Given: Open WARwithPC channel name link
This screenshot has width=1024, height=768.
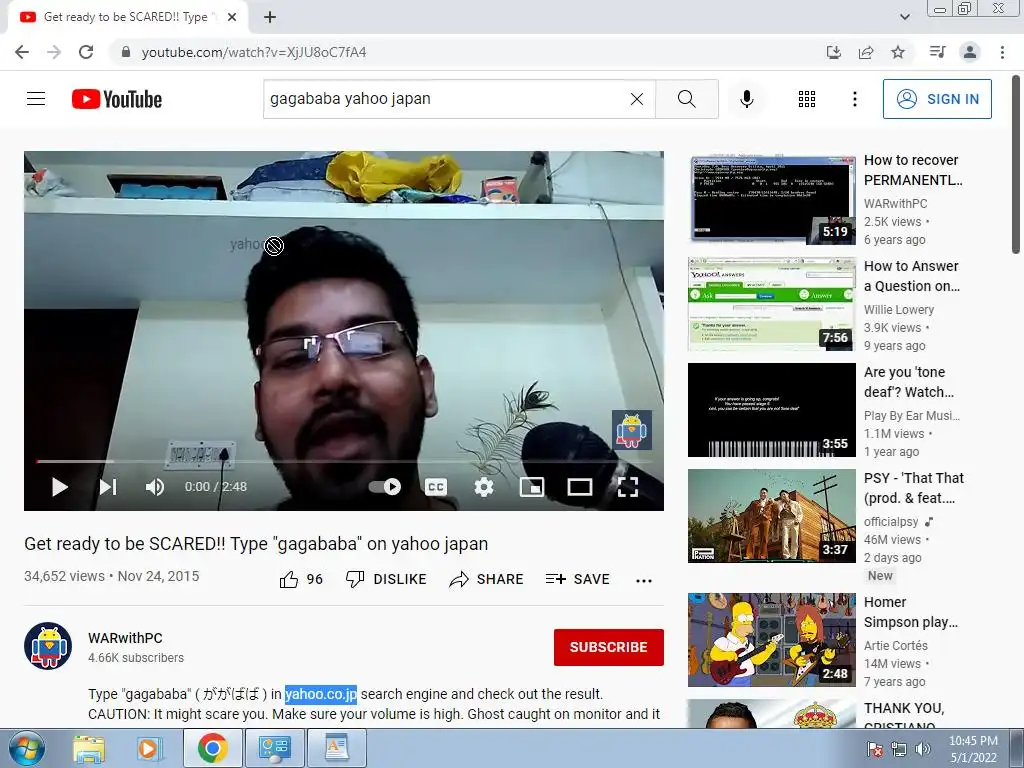Looking at the screenshot, I should tap(125, 638).
